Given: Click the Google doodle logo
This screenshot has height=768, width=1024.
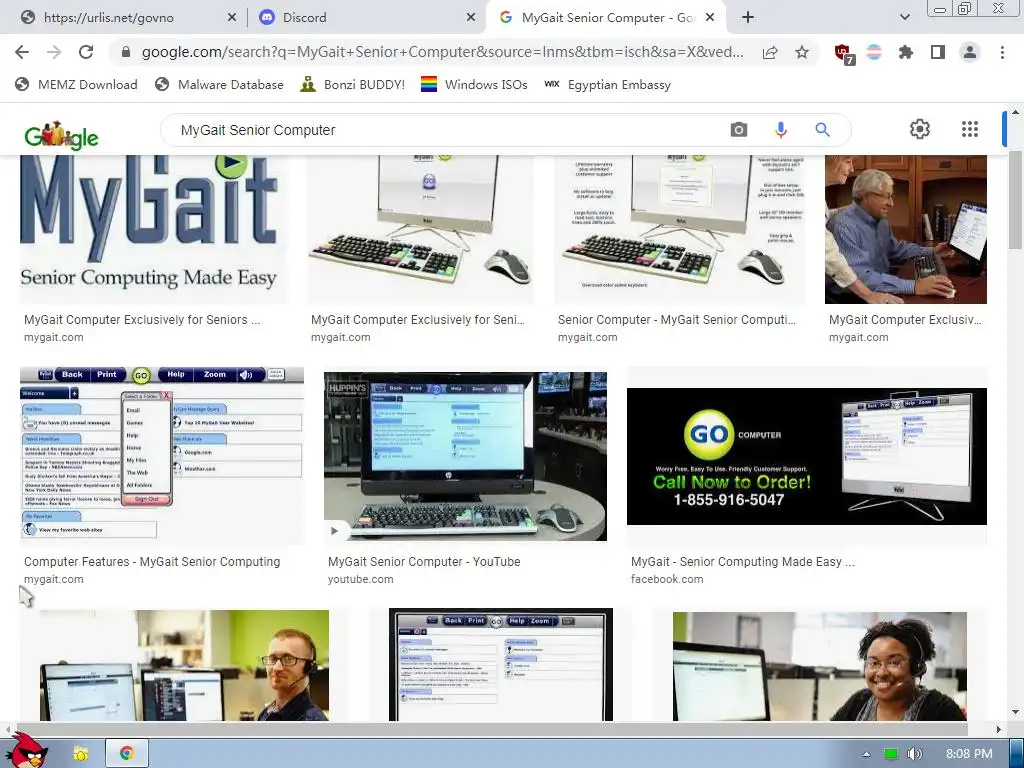Looking at the screenshot, I should tap(61, 135).
